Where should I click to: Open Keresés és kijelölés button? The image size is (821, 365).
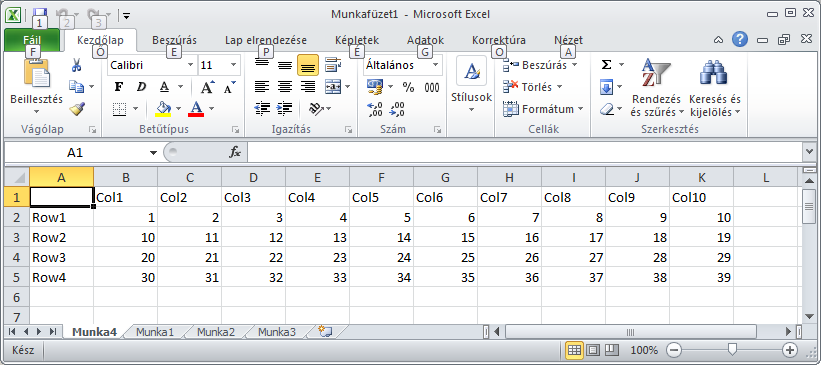click(x=715, y=87)
